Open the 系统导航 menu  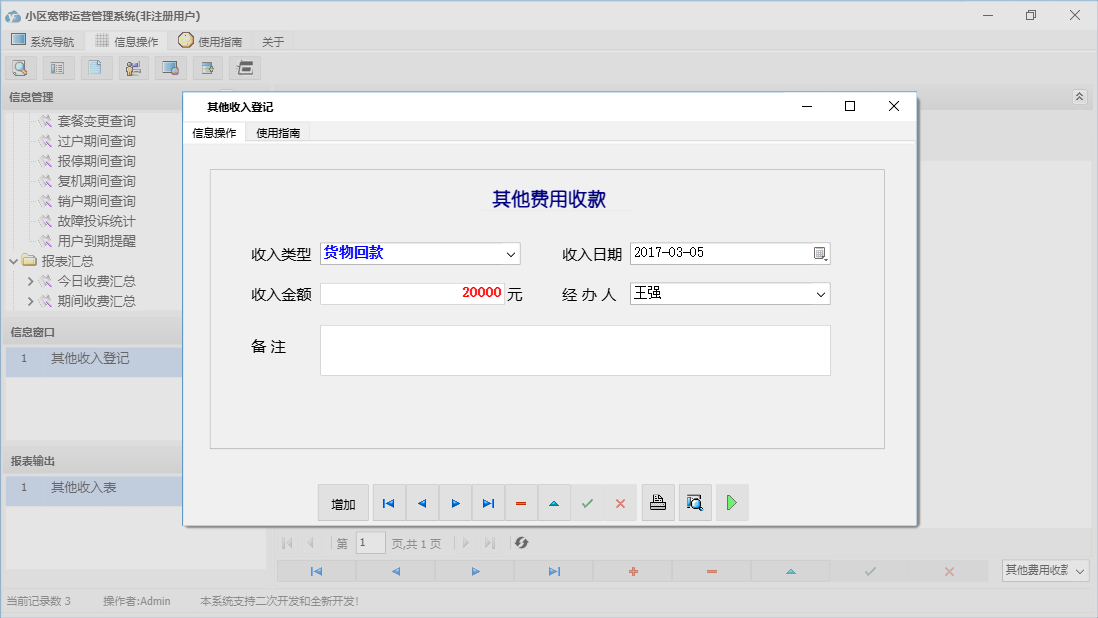(43, 40)
